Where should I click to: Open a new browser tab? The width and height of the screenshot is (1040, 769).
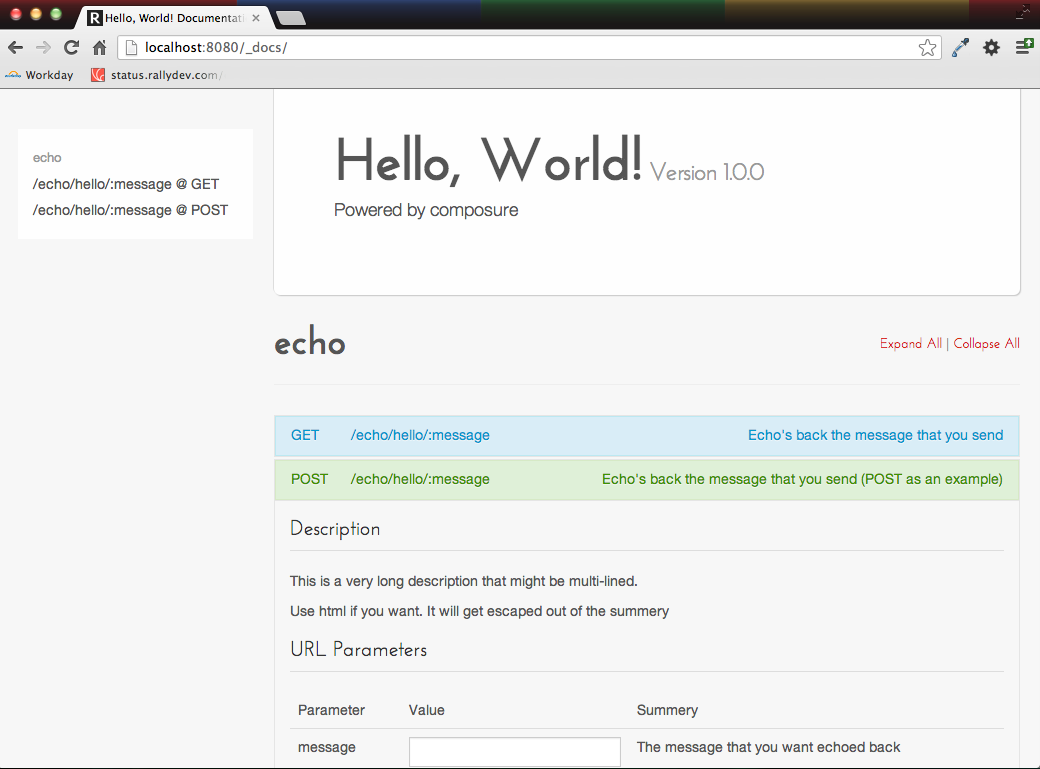290,17
